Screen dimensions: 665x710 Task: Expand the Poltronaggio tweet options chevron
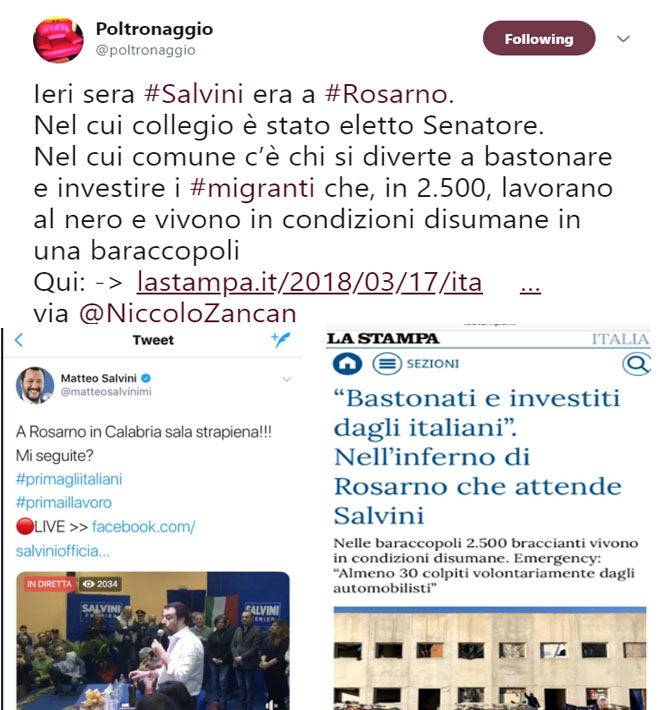(x=623, y=39)
